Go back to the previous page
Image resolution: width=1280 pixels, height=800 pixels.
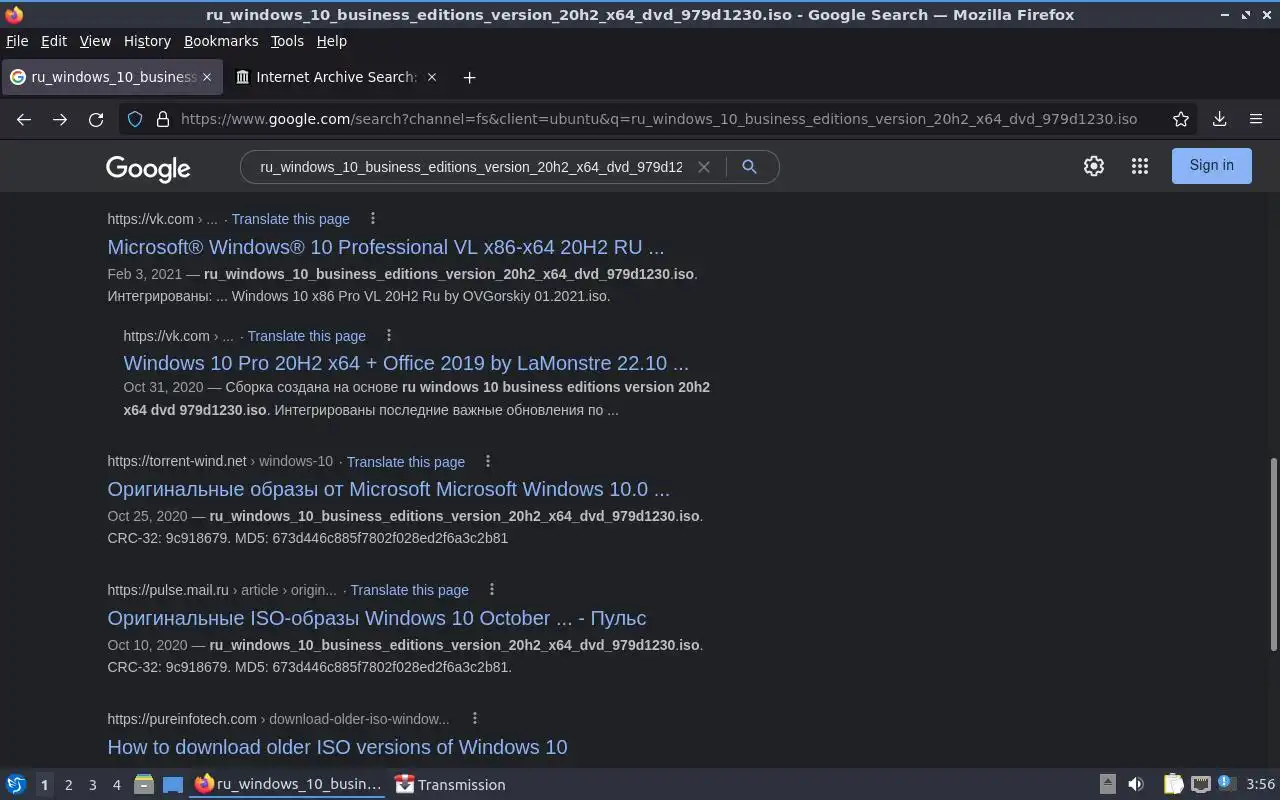tap(24, 119)
